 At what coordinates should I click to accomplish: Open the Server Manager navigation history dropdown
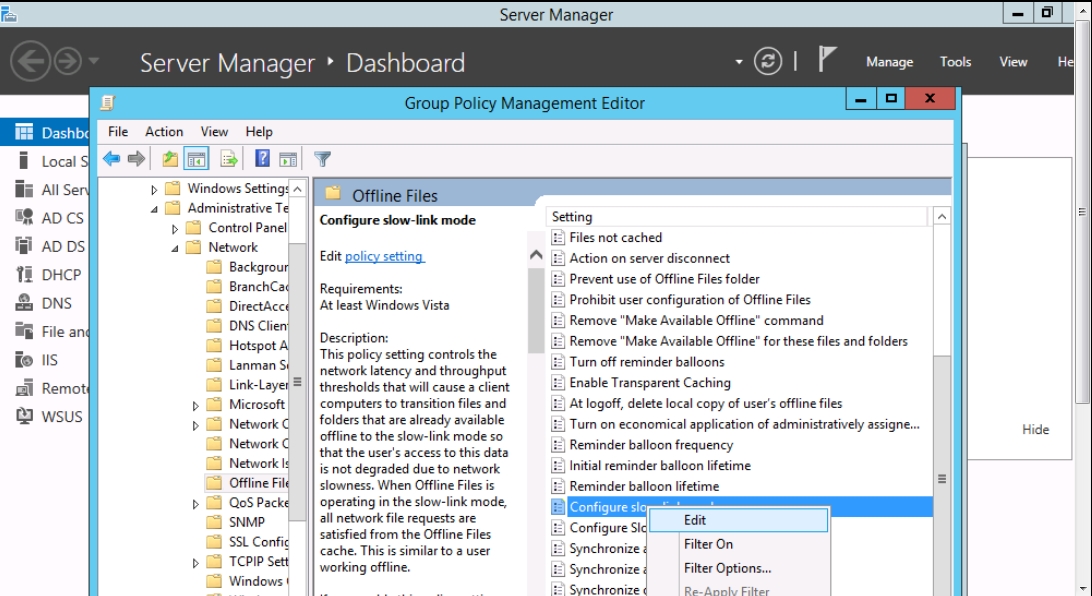coord(94,61)
